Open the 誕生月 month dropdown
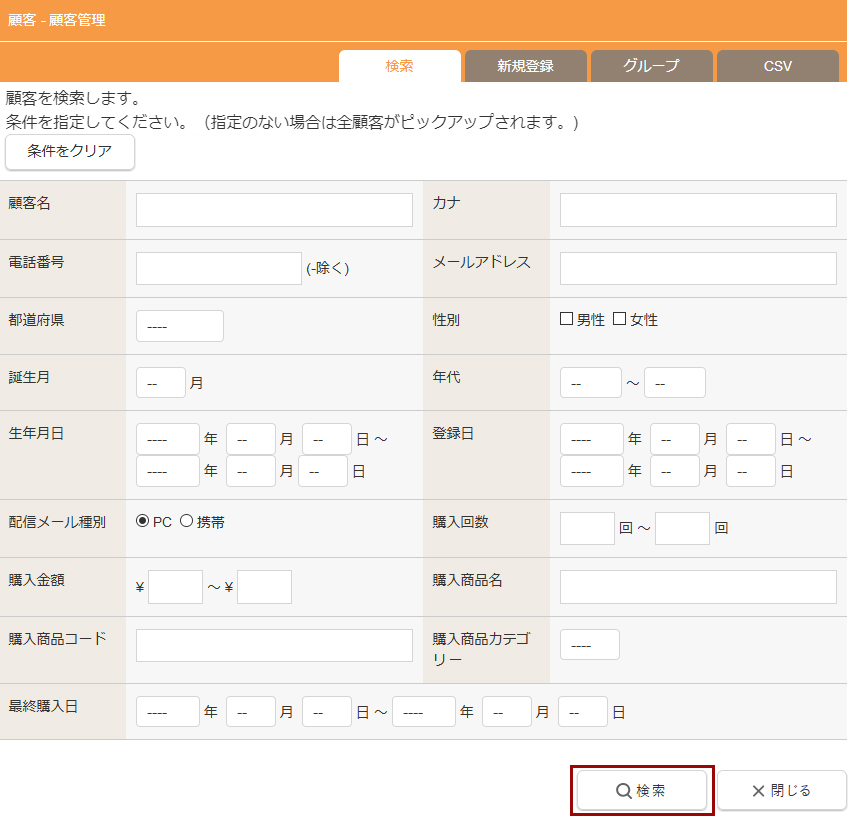848x829 pixels. 161,383
